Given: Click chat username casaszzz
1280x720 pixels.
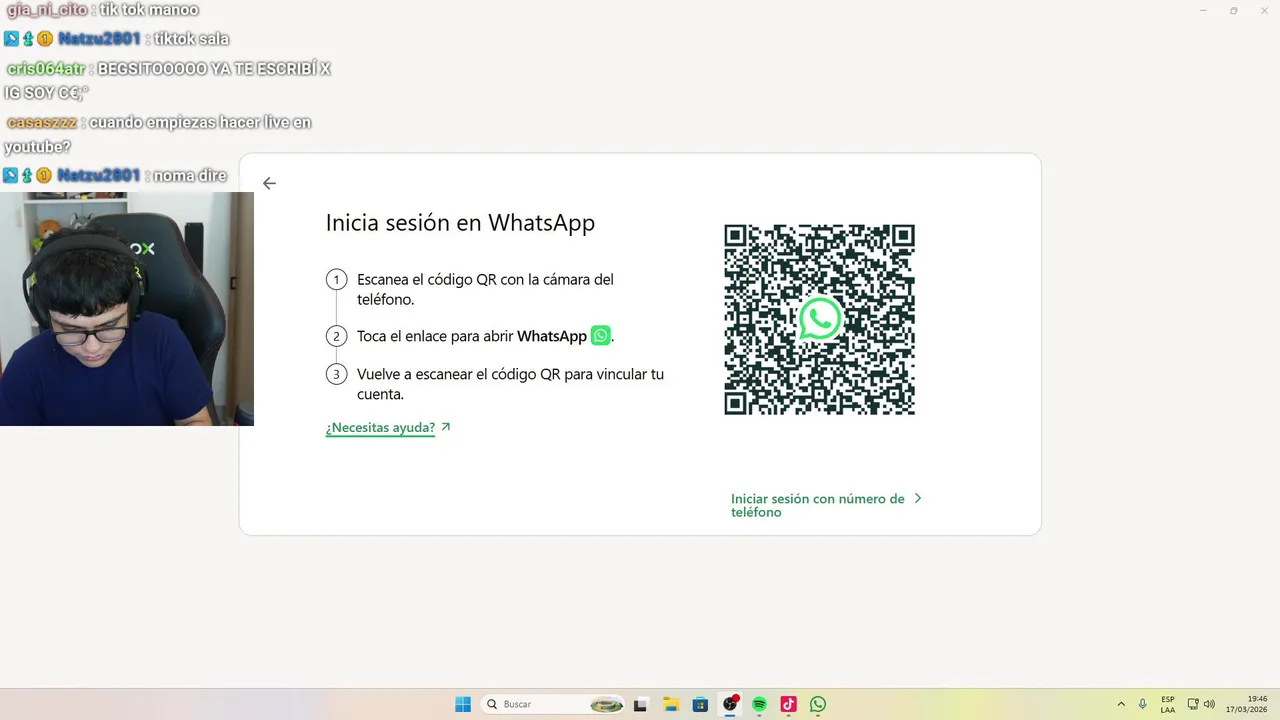Looking at the screenshot, I should [41, 122].
